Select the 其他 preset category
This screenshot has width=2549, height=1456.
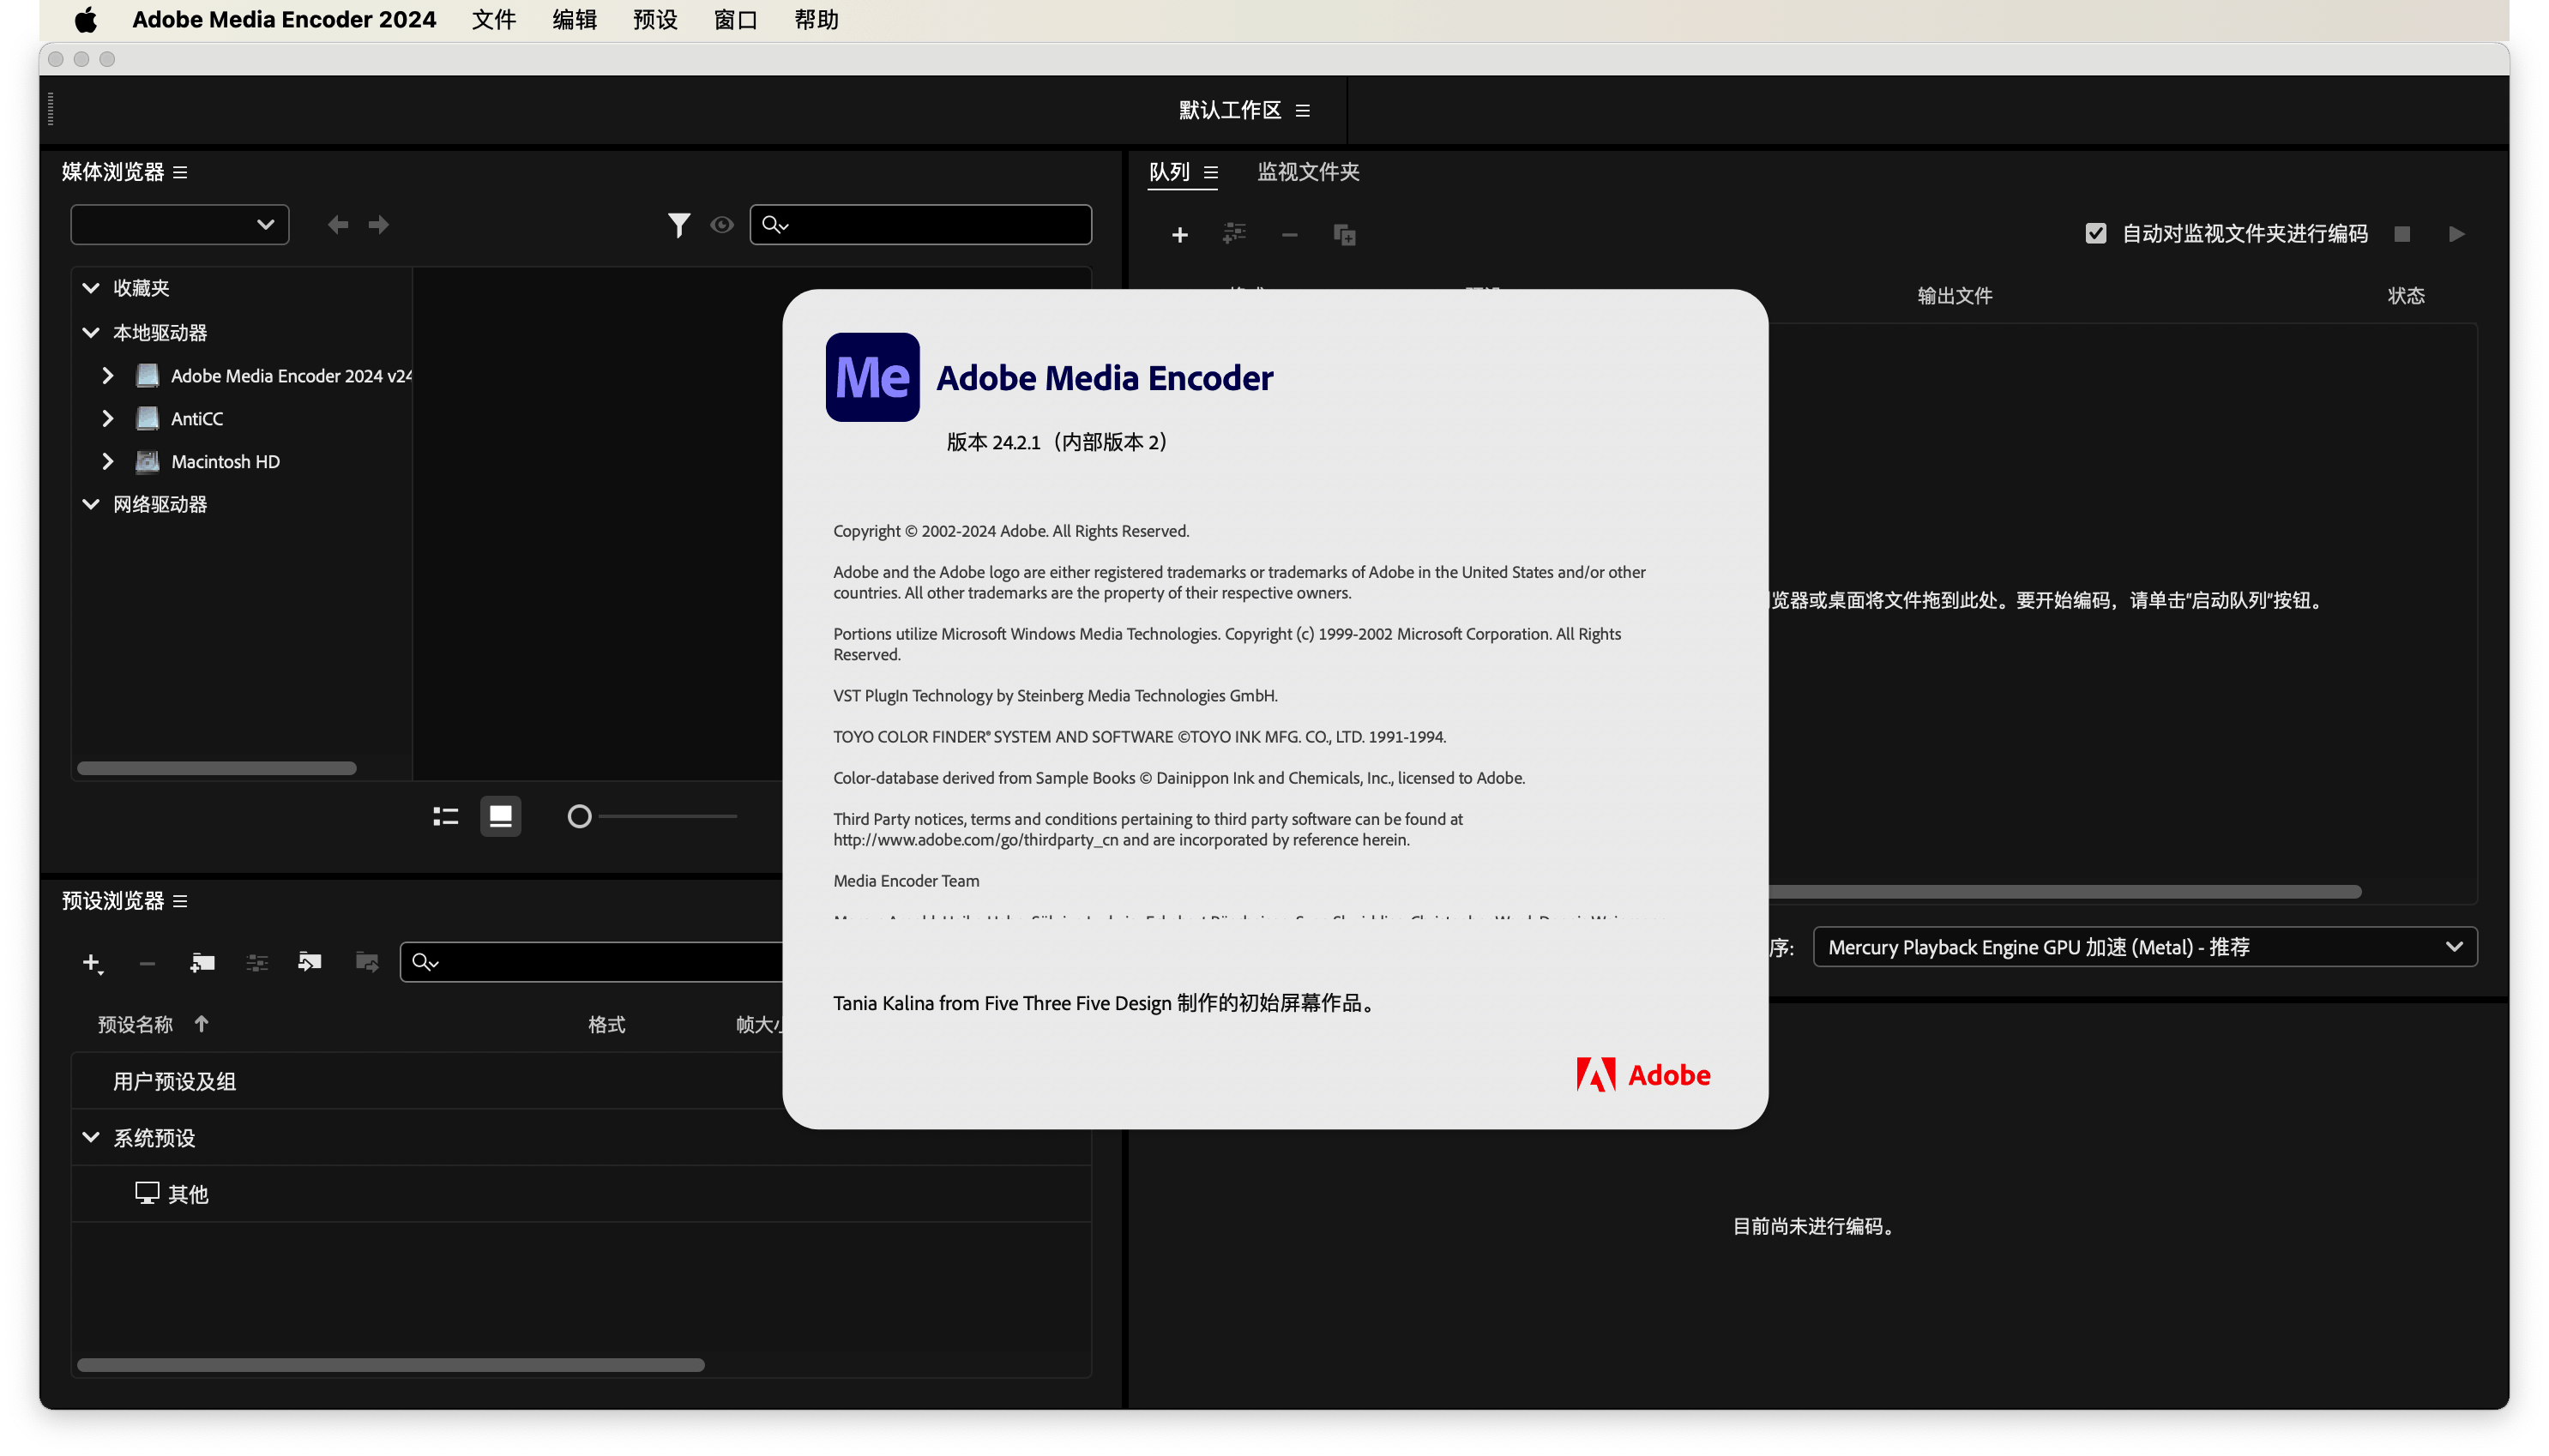(187, 1194)
